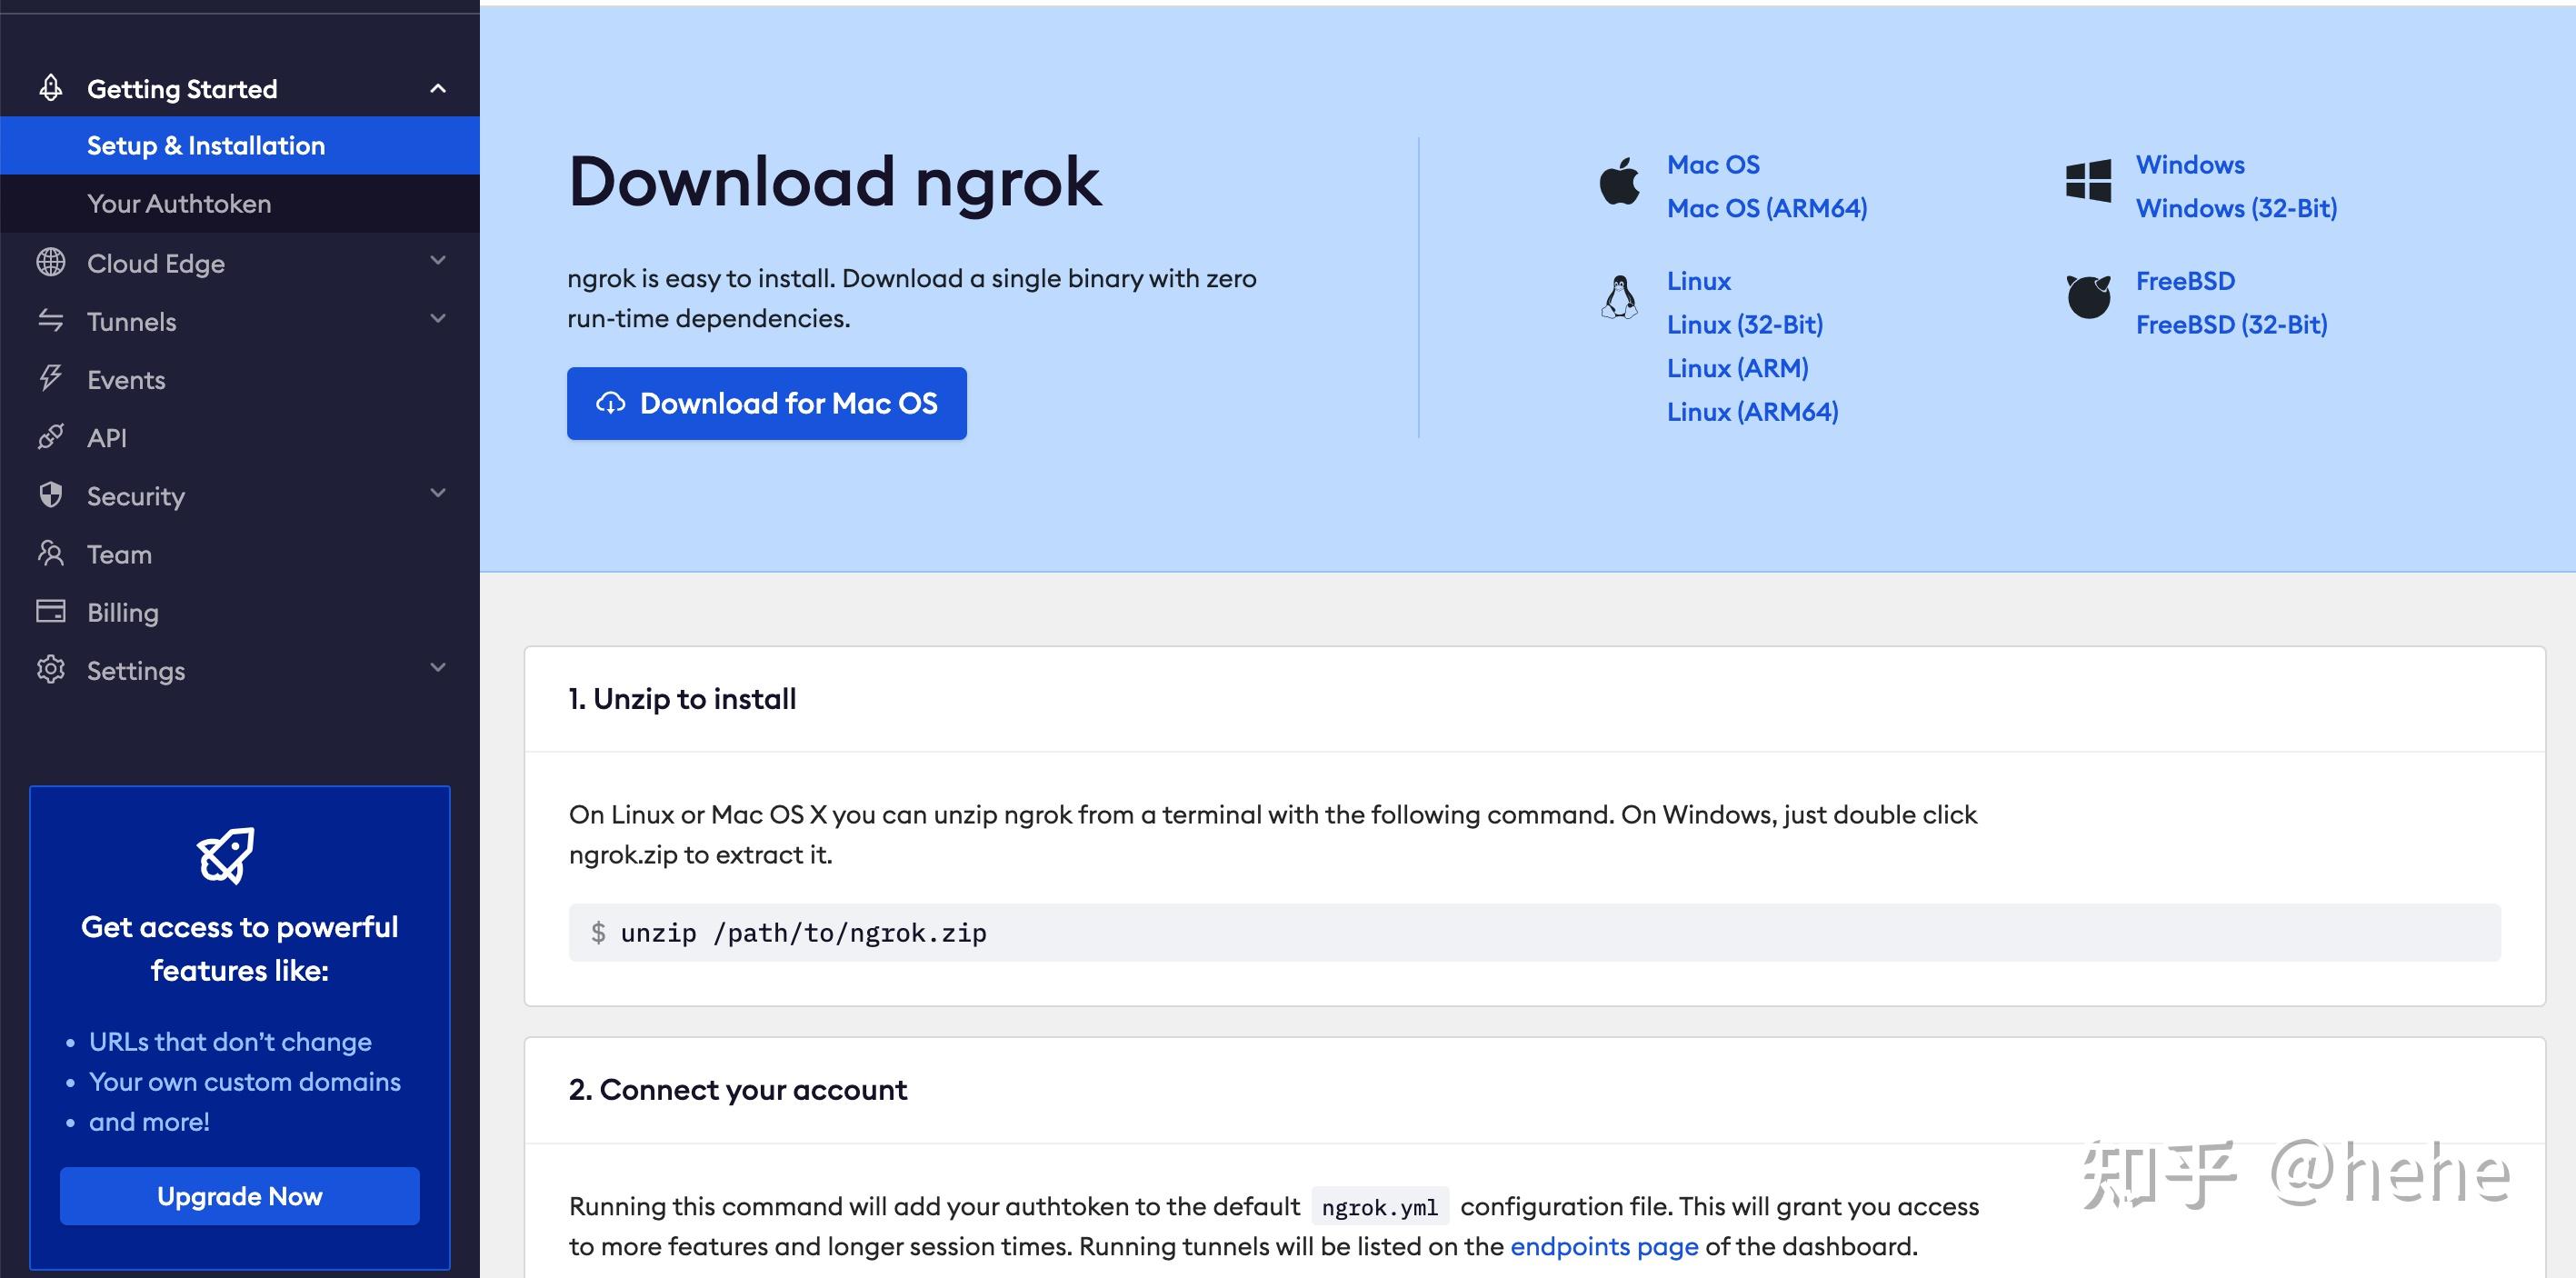Select Setup & Installation menu item

pos(206,146)
